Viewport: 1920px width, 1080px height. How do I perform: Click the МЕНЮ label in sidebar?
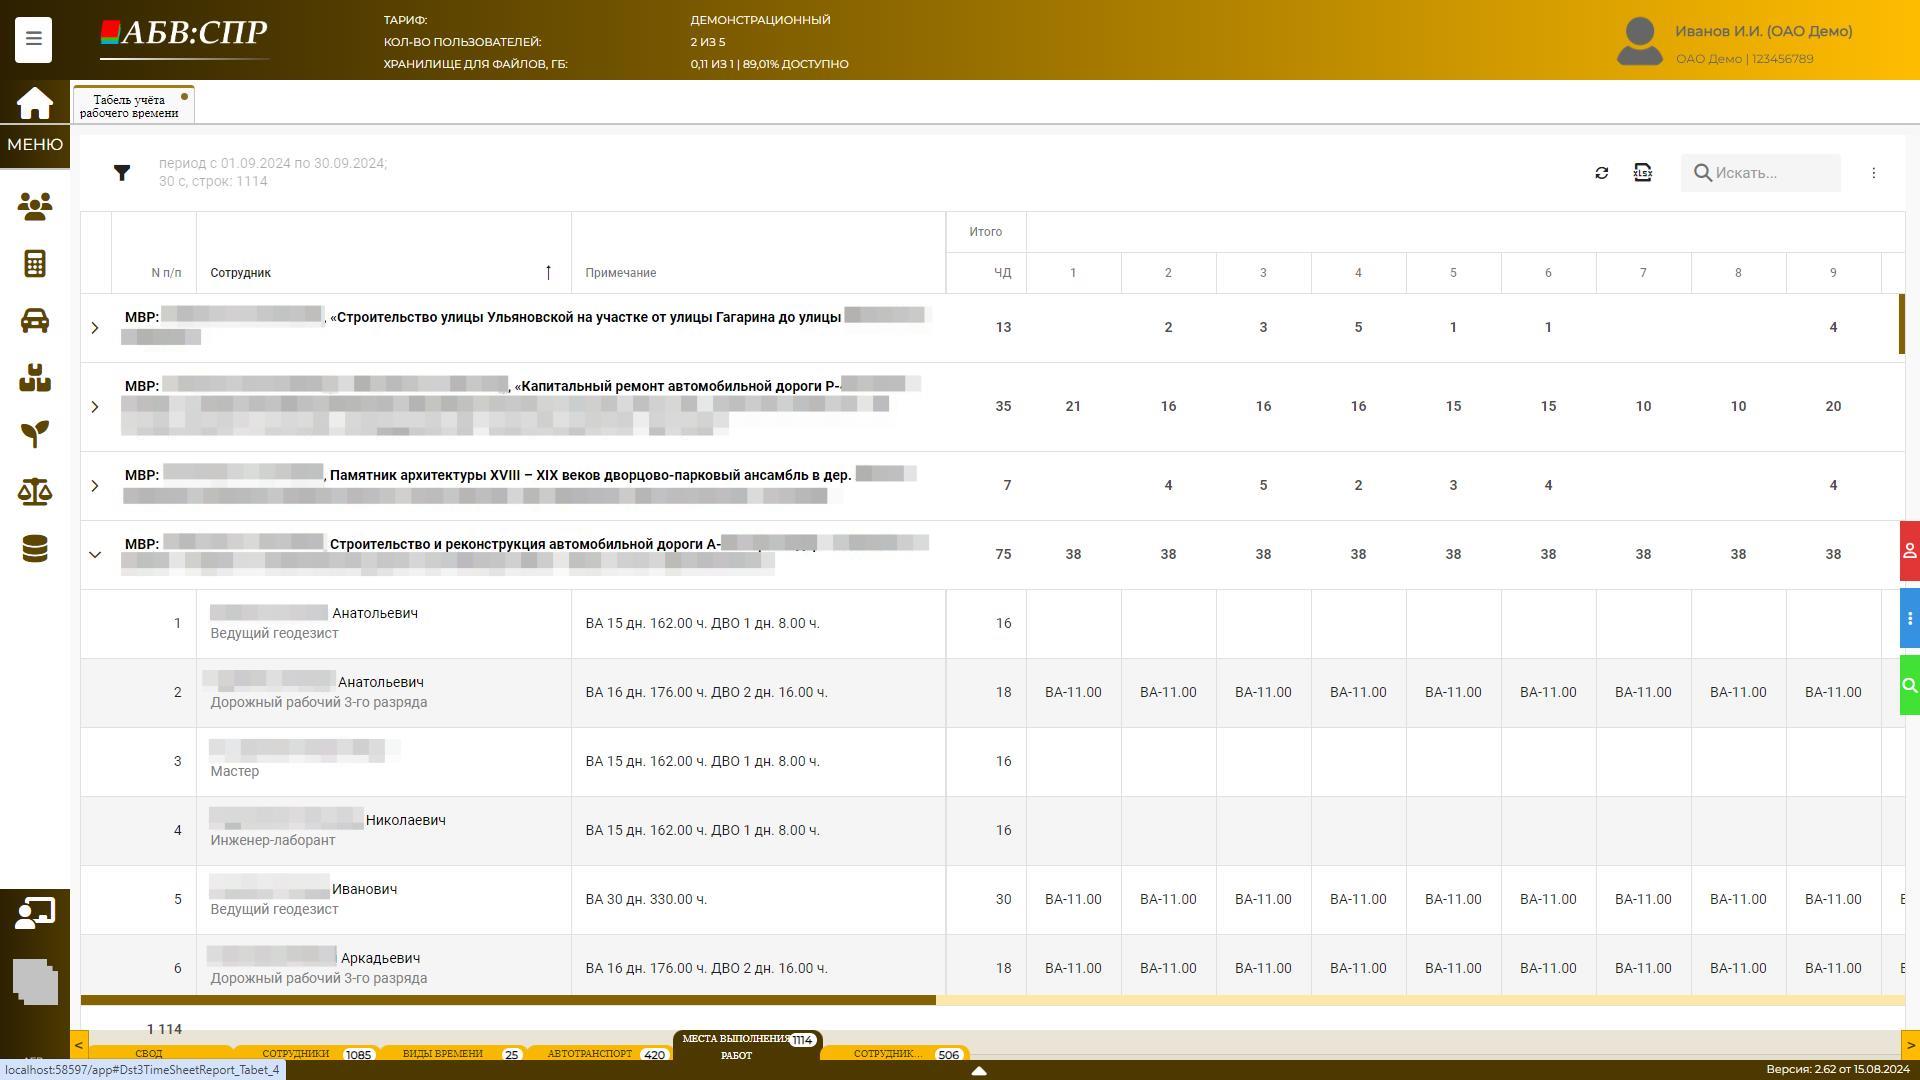(x=35, y=145)
